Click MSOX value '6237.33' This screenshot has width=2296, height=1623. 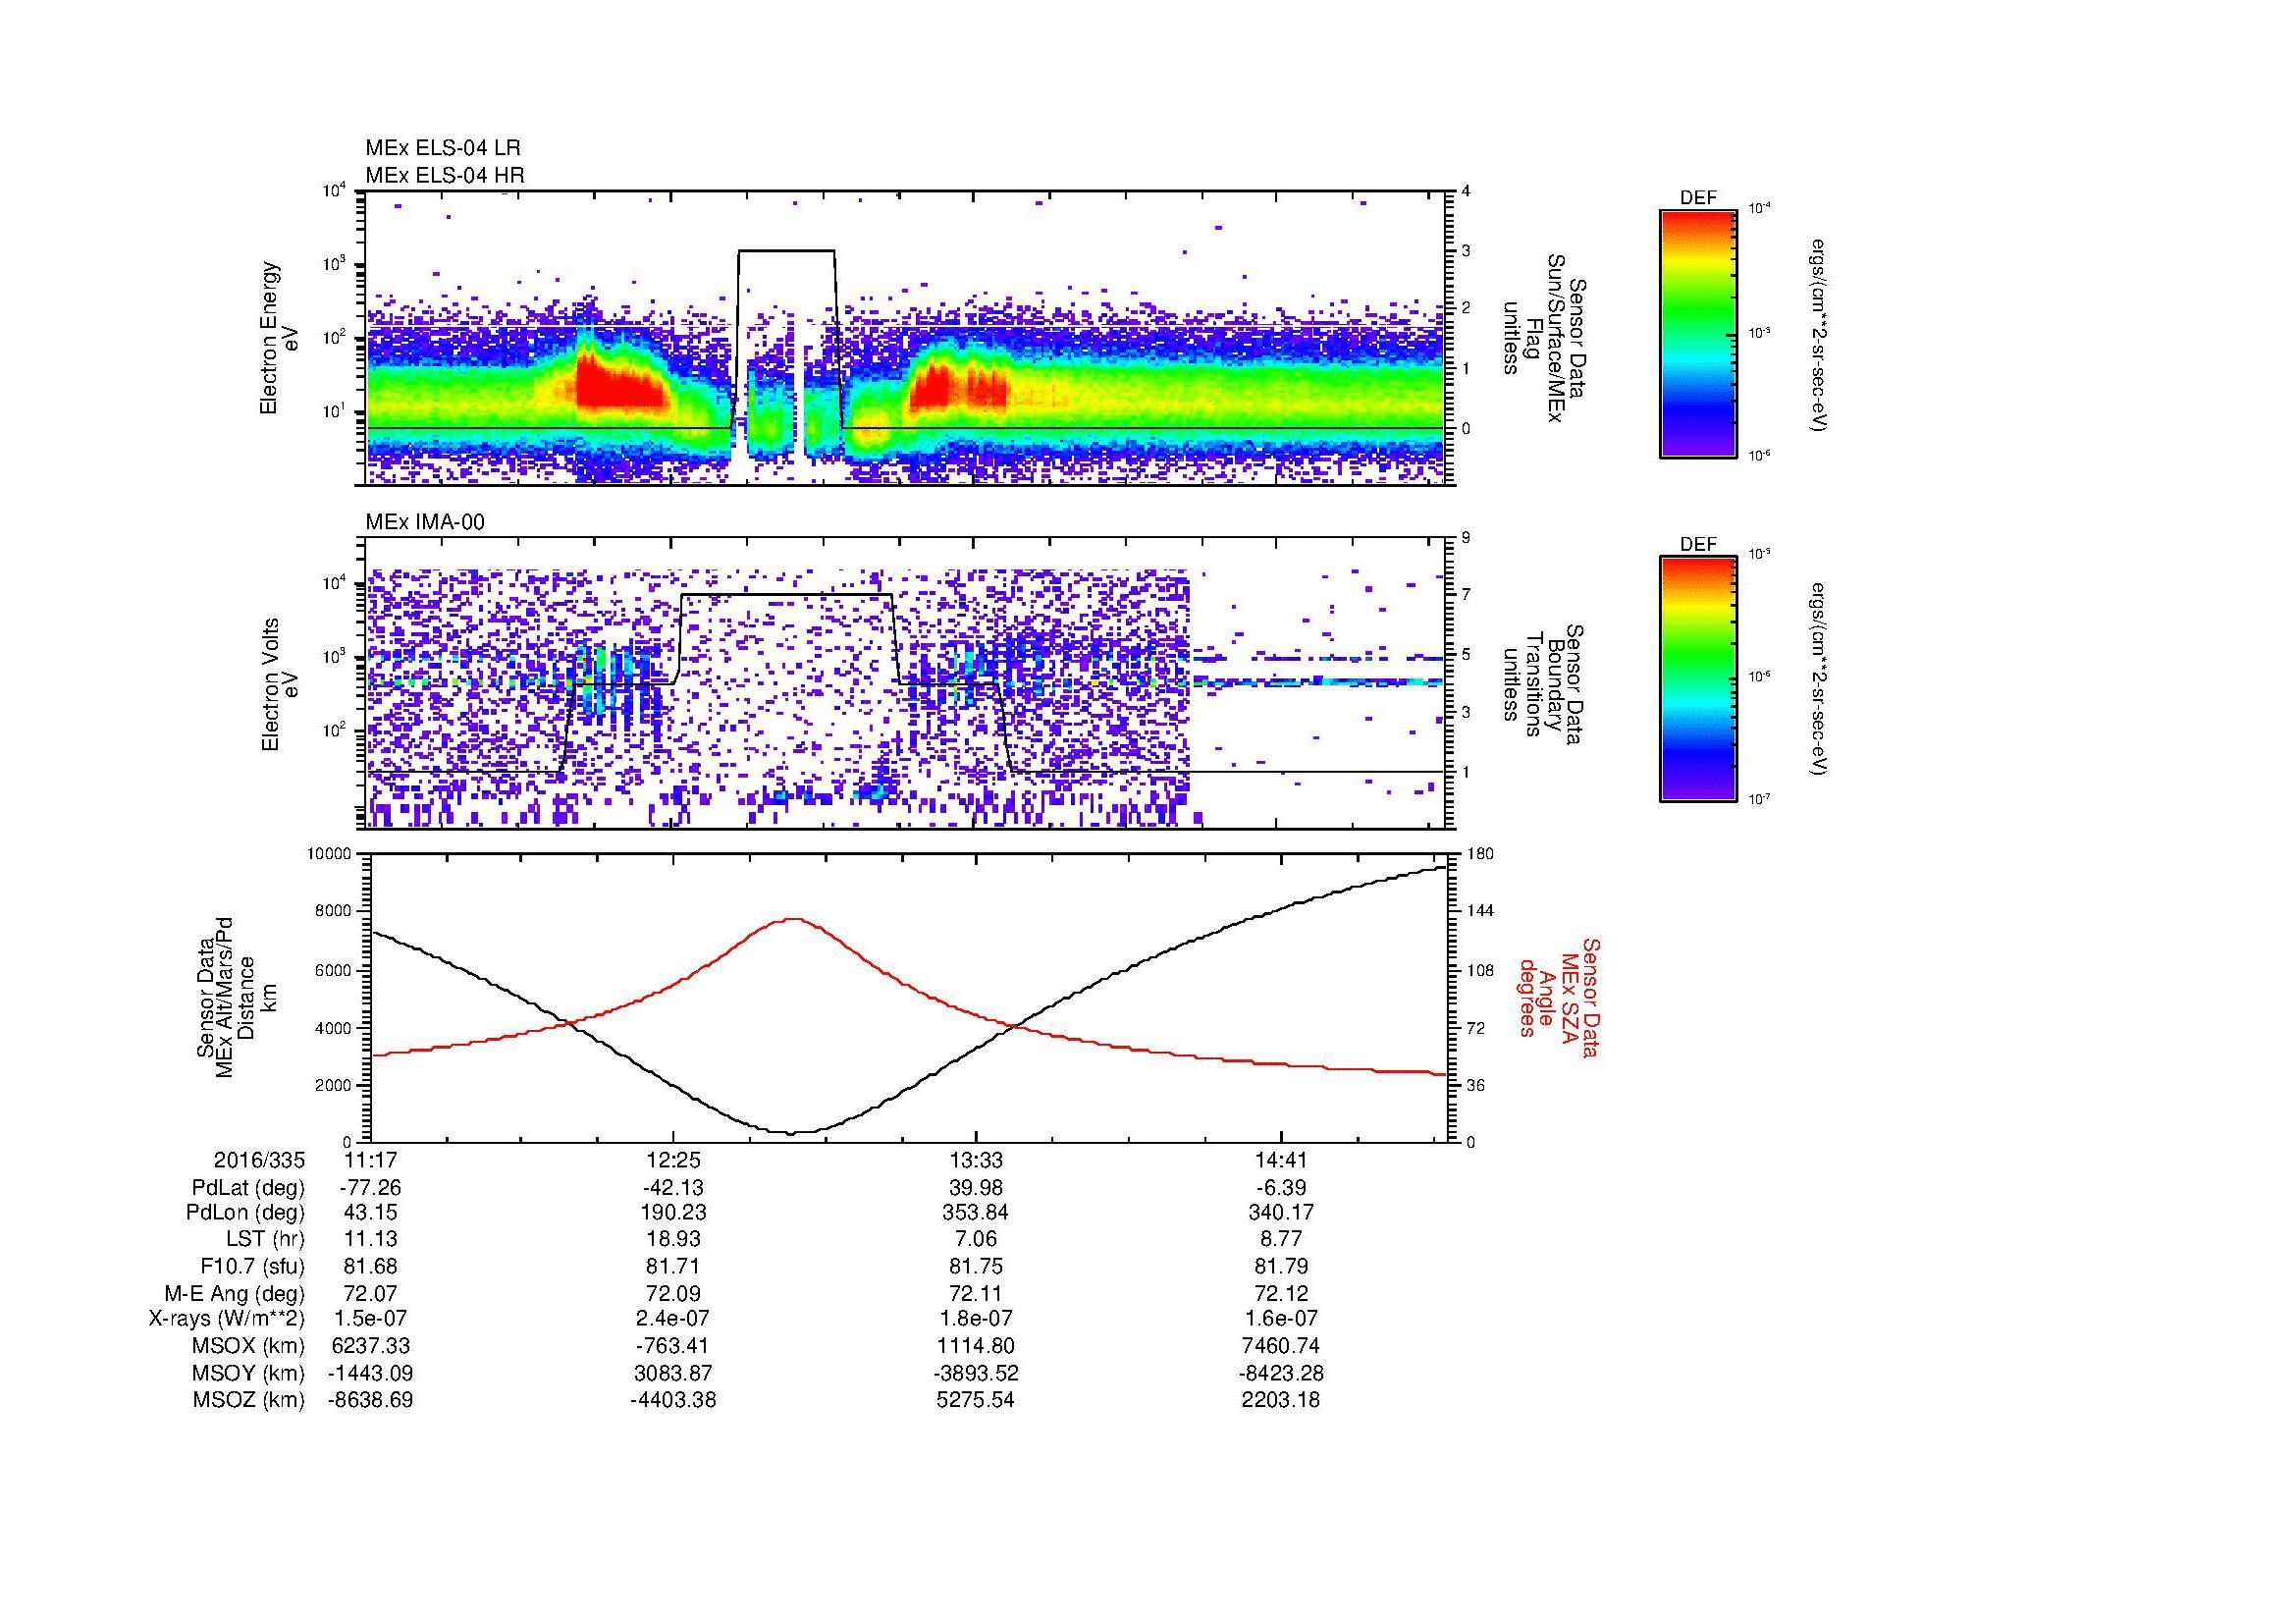pos(371,1346)
